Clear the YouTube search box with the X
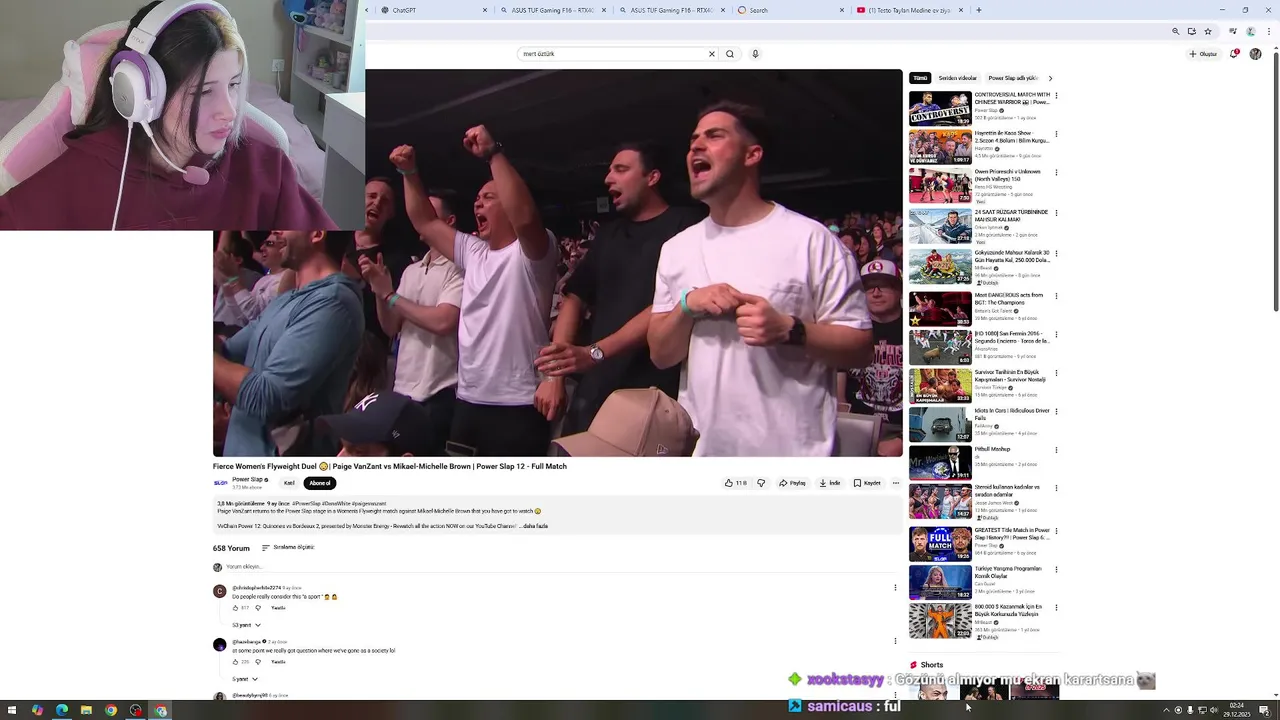The image size is (1280, 720). [712, 54]
